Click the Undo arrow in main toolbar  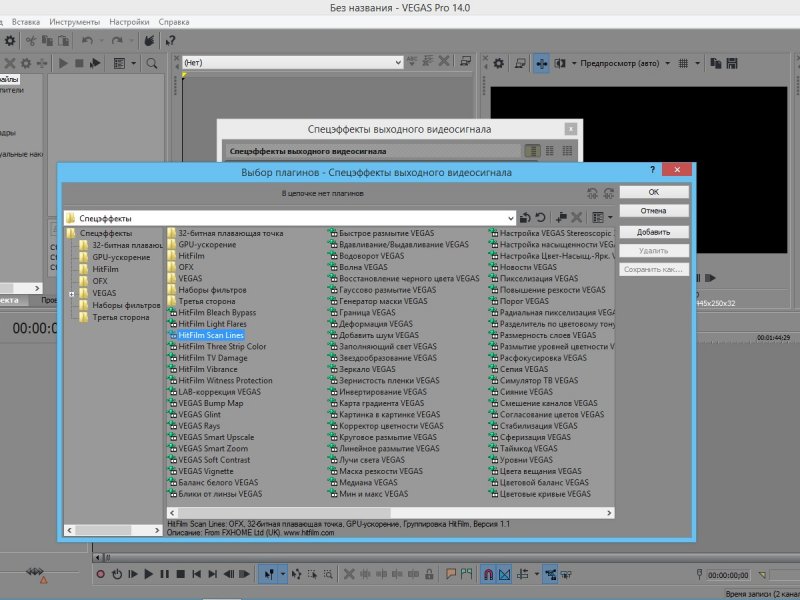(87, 41)
